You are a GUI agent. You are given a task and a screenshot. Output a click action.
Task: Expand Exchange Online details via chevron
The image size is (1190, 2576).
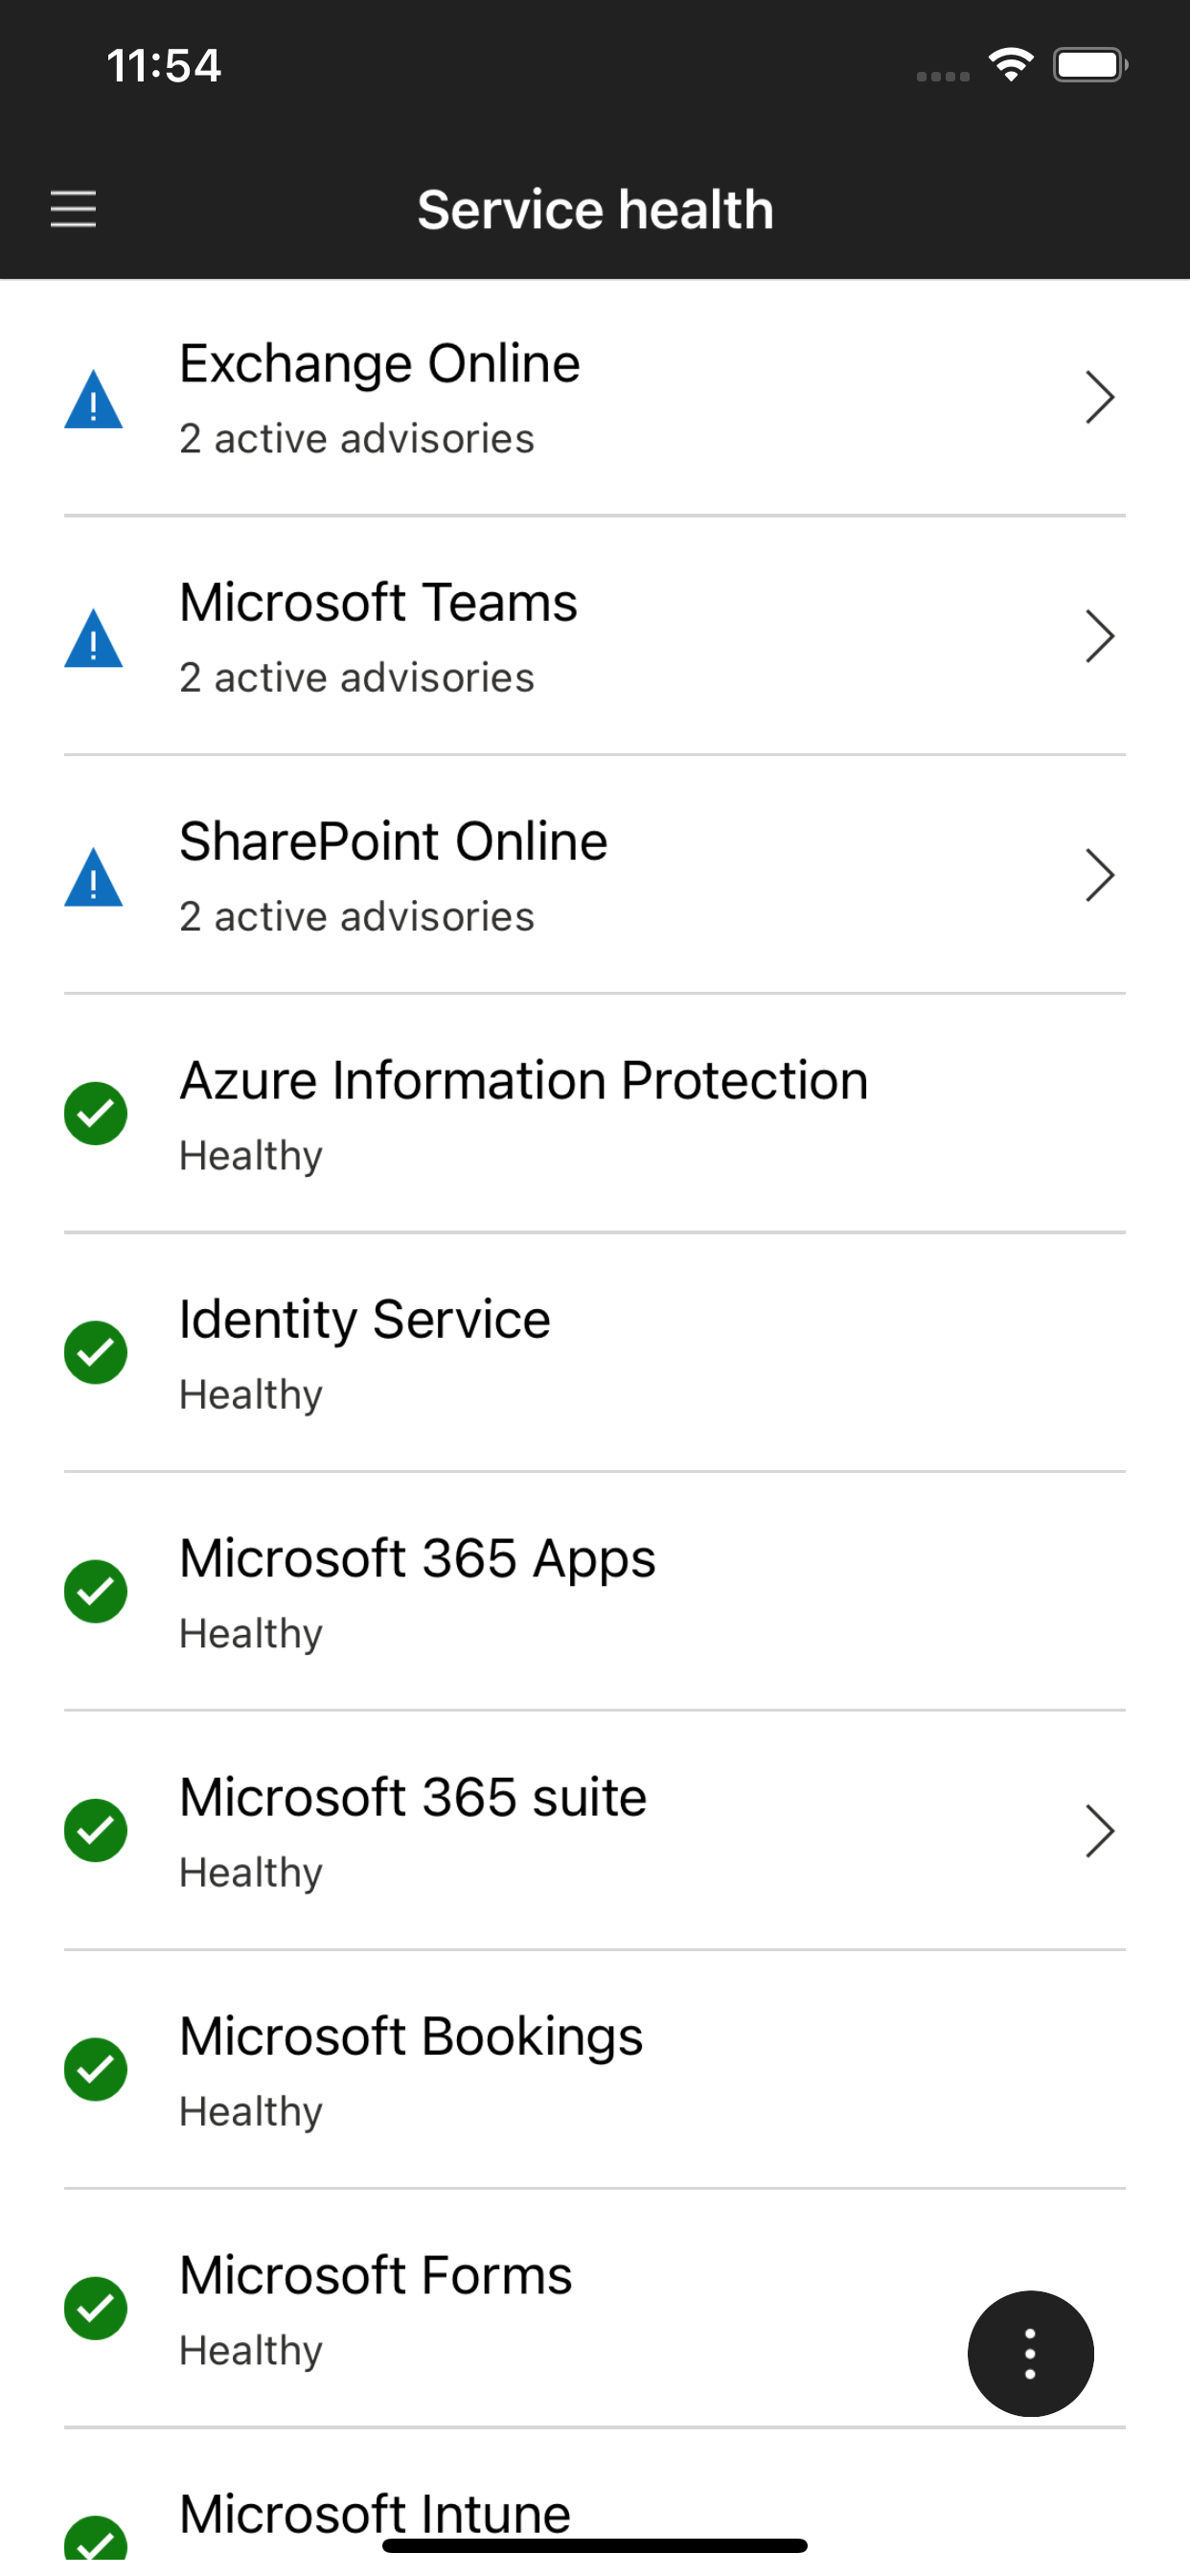pos(1100,398)
